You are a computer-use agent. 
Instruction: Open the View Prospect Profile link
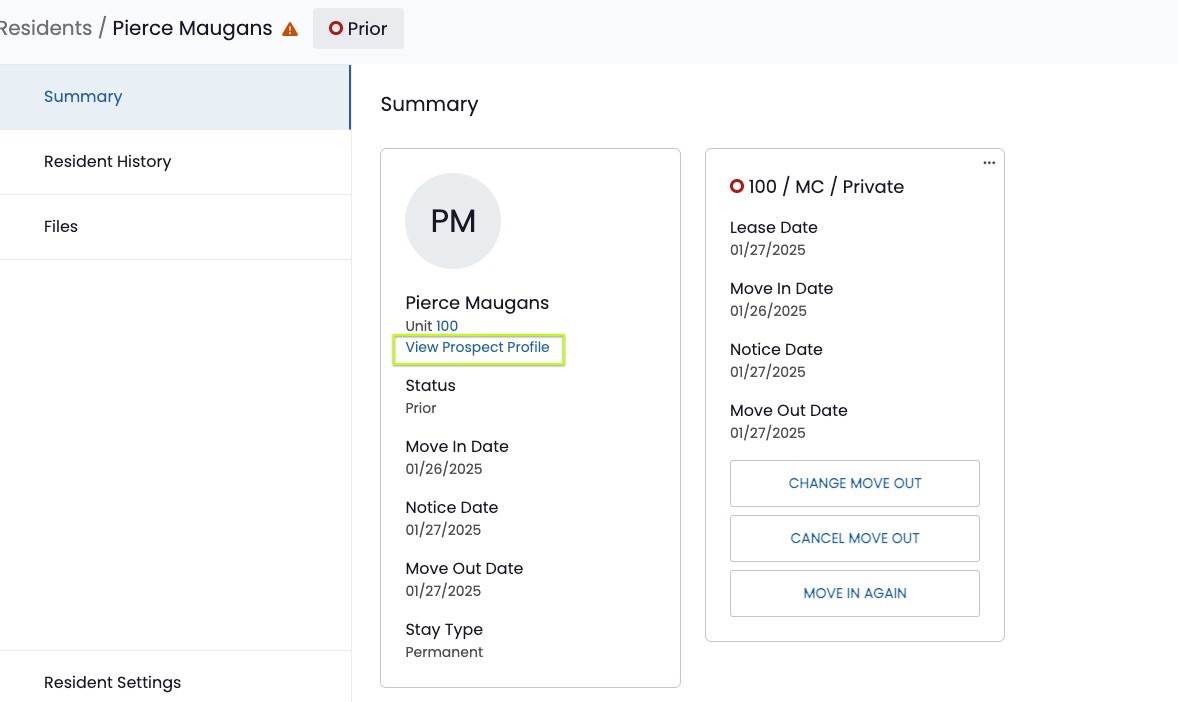click(x=477, y=347)
